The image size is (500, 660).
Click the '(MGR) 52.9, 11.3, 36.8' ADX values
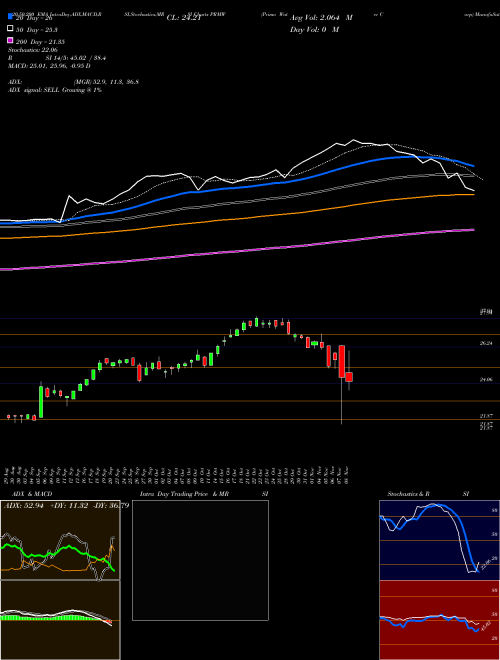pyautogui.click(x=106, y=82)
